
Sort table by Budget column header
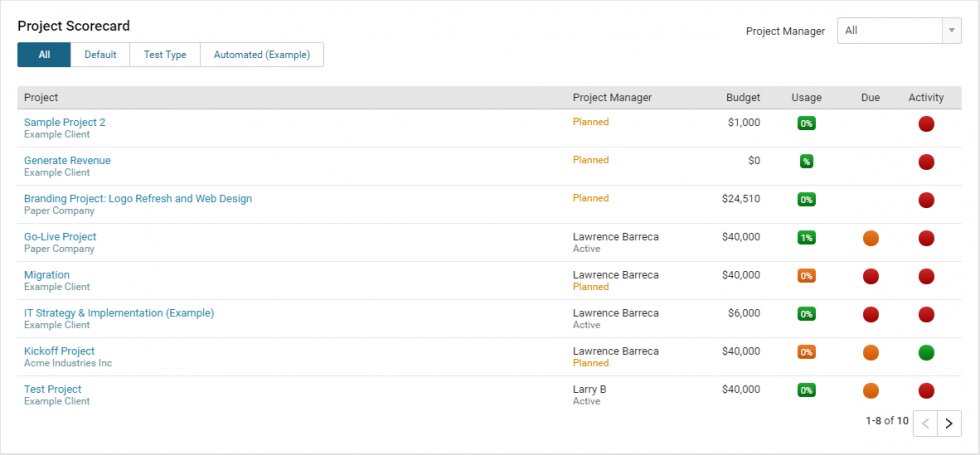point(743,98)
